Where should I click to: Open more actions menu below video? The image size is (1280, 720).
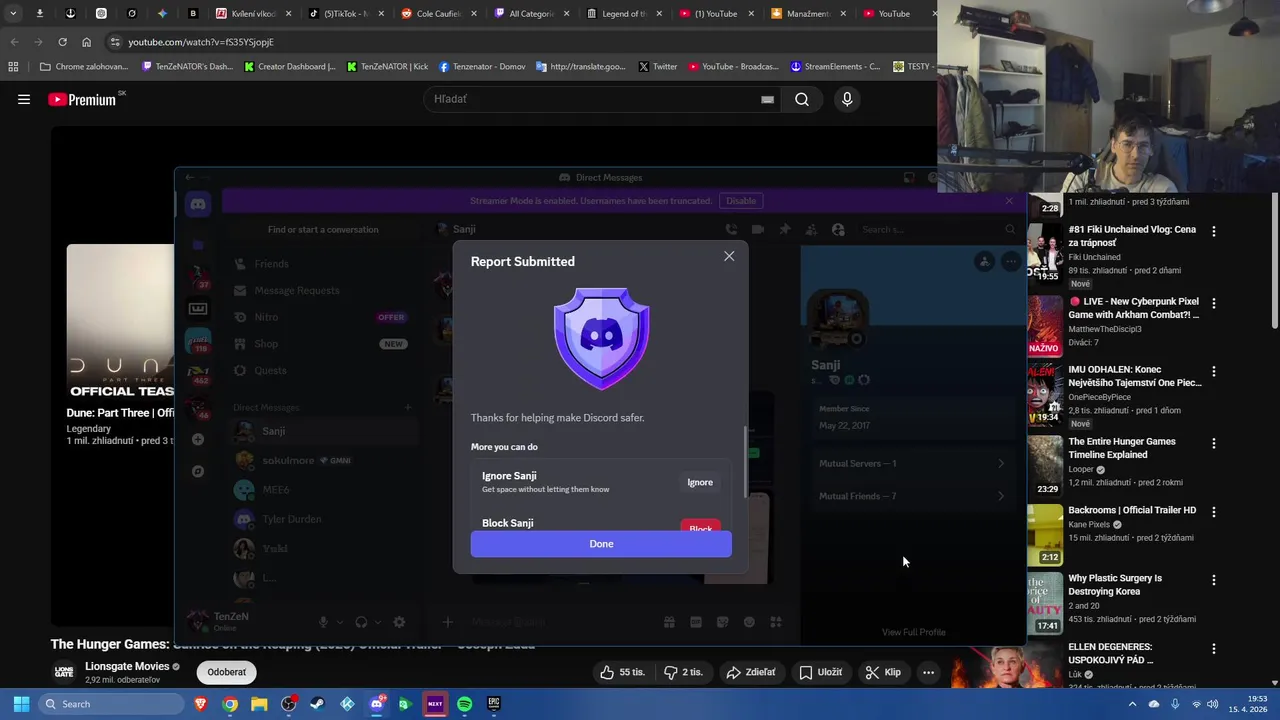[x=928, y=672]
